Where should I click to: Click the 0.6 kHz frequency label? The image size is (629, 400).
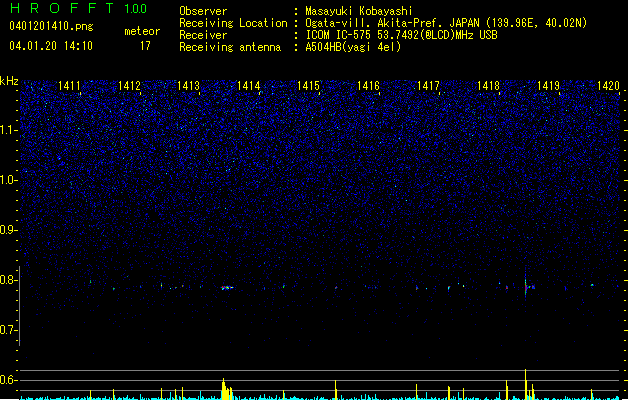coord(8,380)
